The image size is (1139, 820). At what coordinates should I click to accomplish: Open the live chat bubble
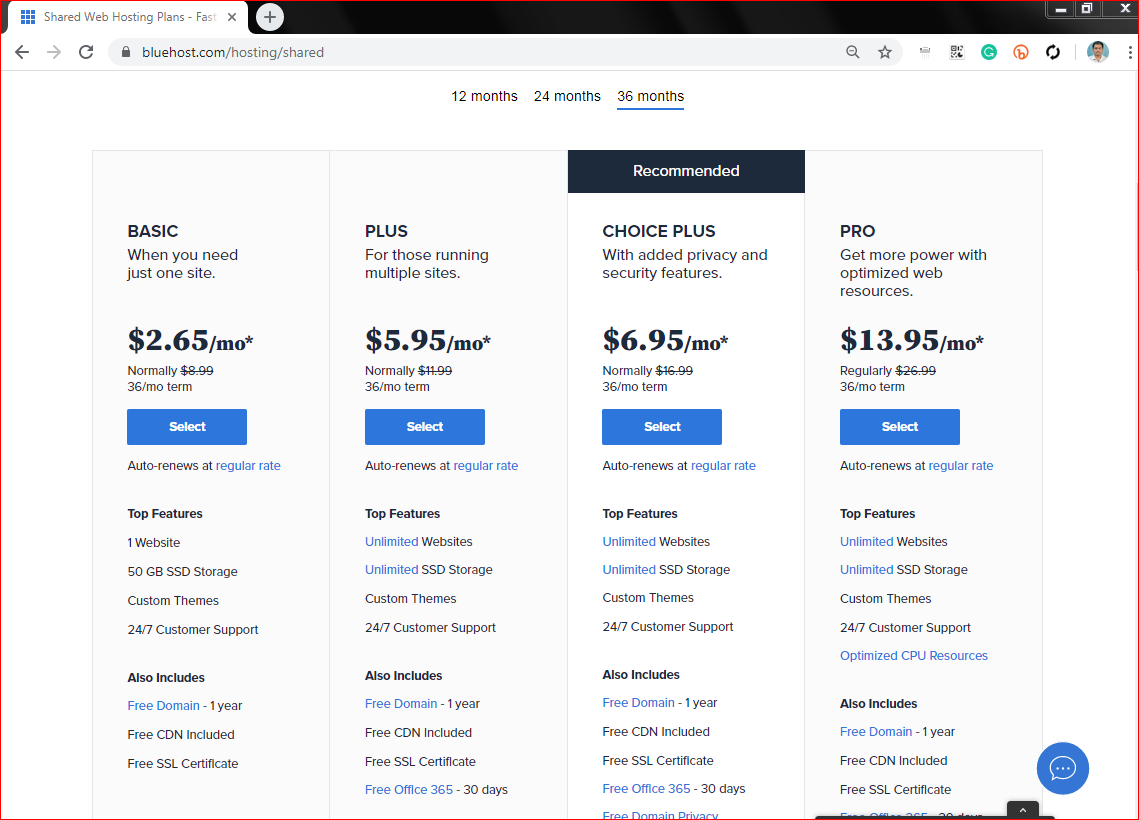coord(1062,768)
